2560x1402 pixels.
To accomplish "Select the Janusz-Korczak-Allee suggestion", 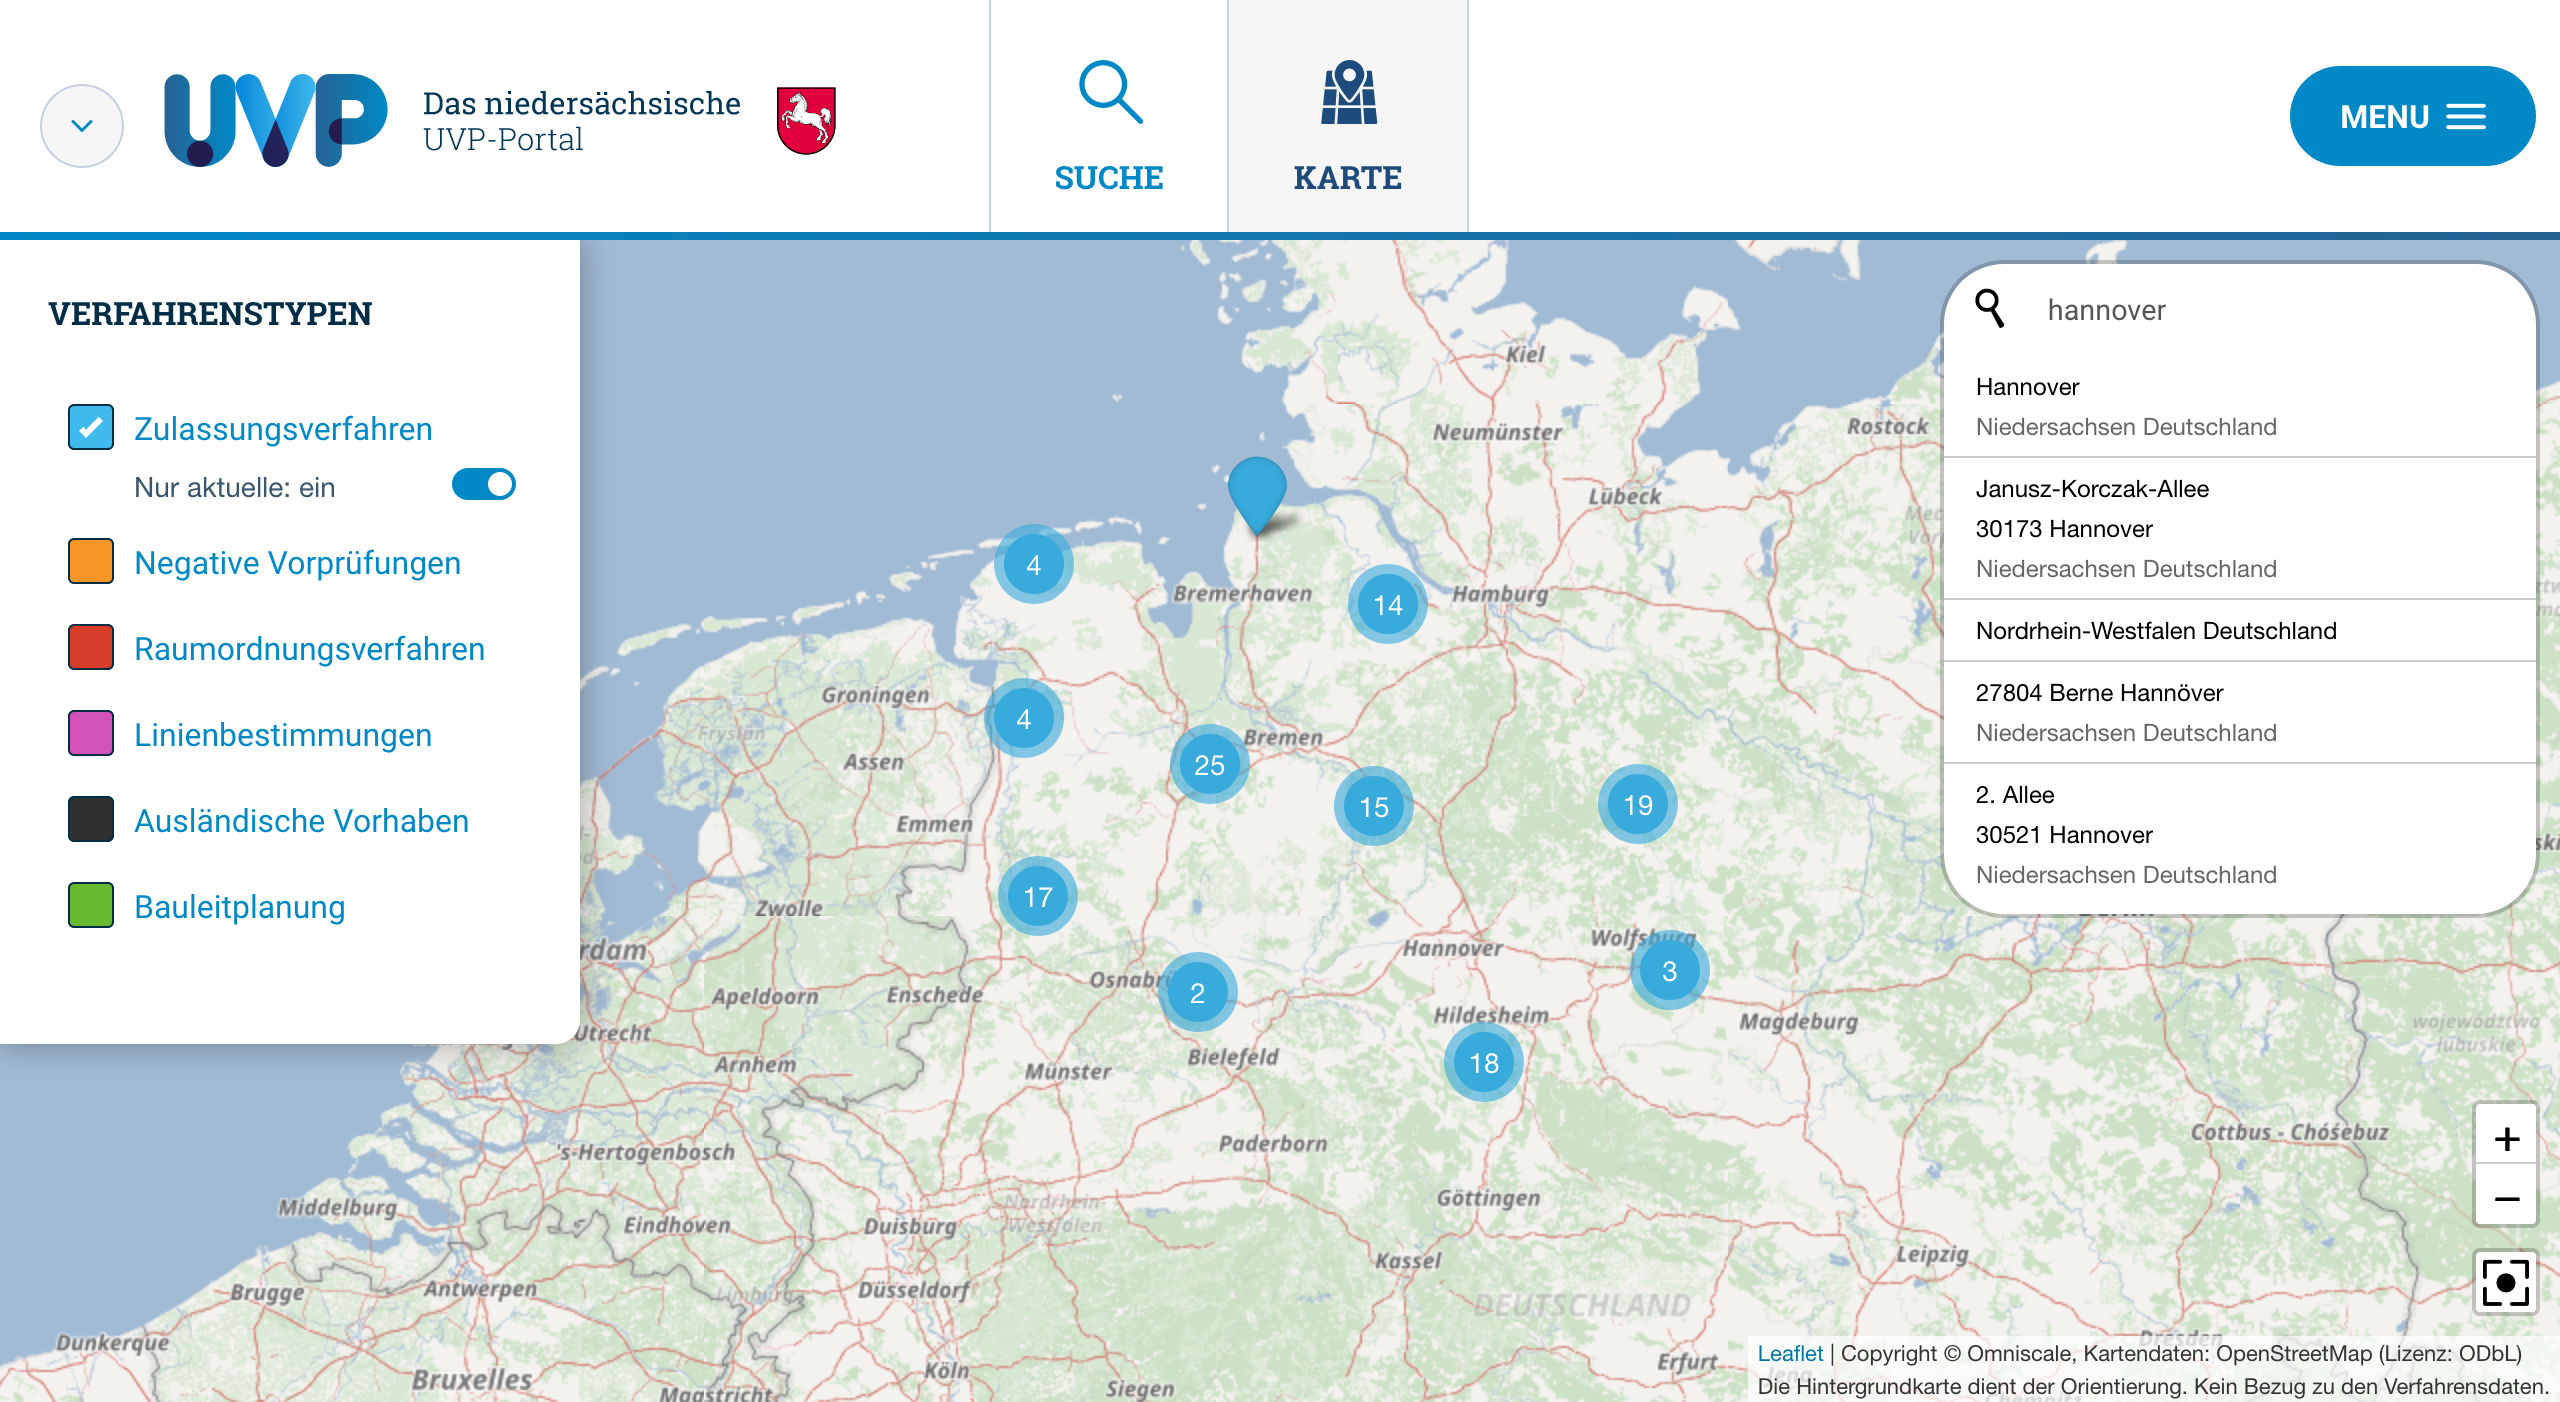I will [x=2092, y=528].
